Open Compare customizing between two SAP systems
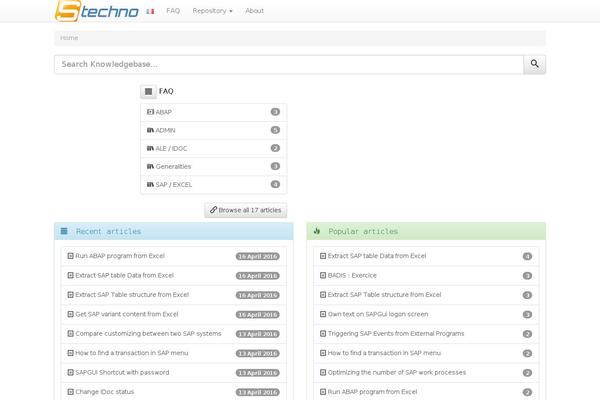Image resolution: width=600 pixels, height=400 pixels. tap(148, 334)
